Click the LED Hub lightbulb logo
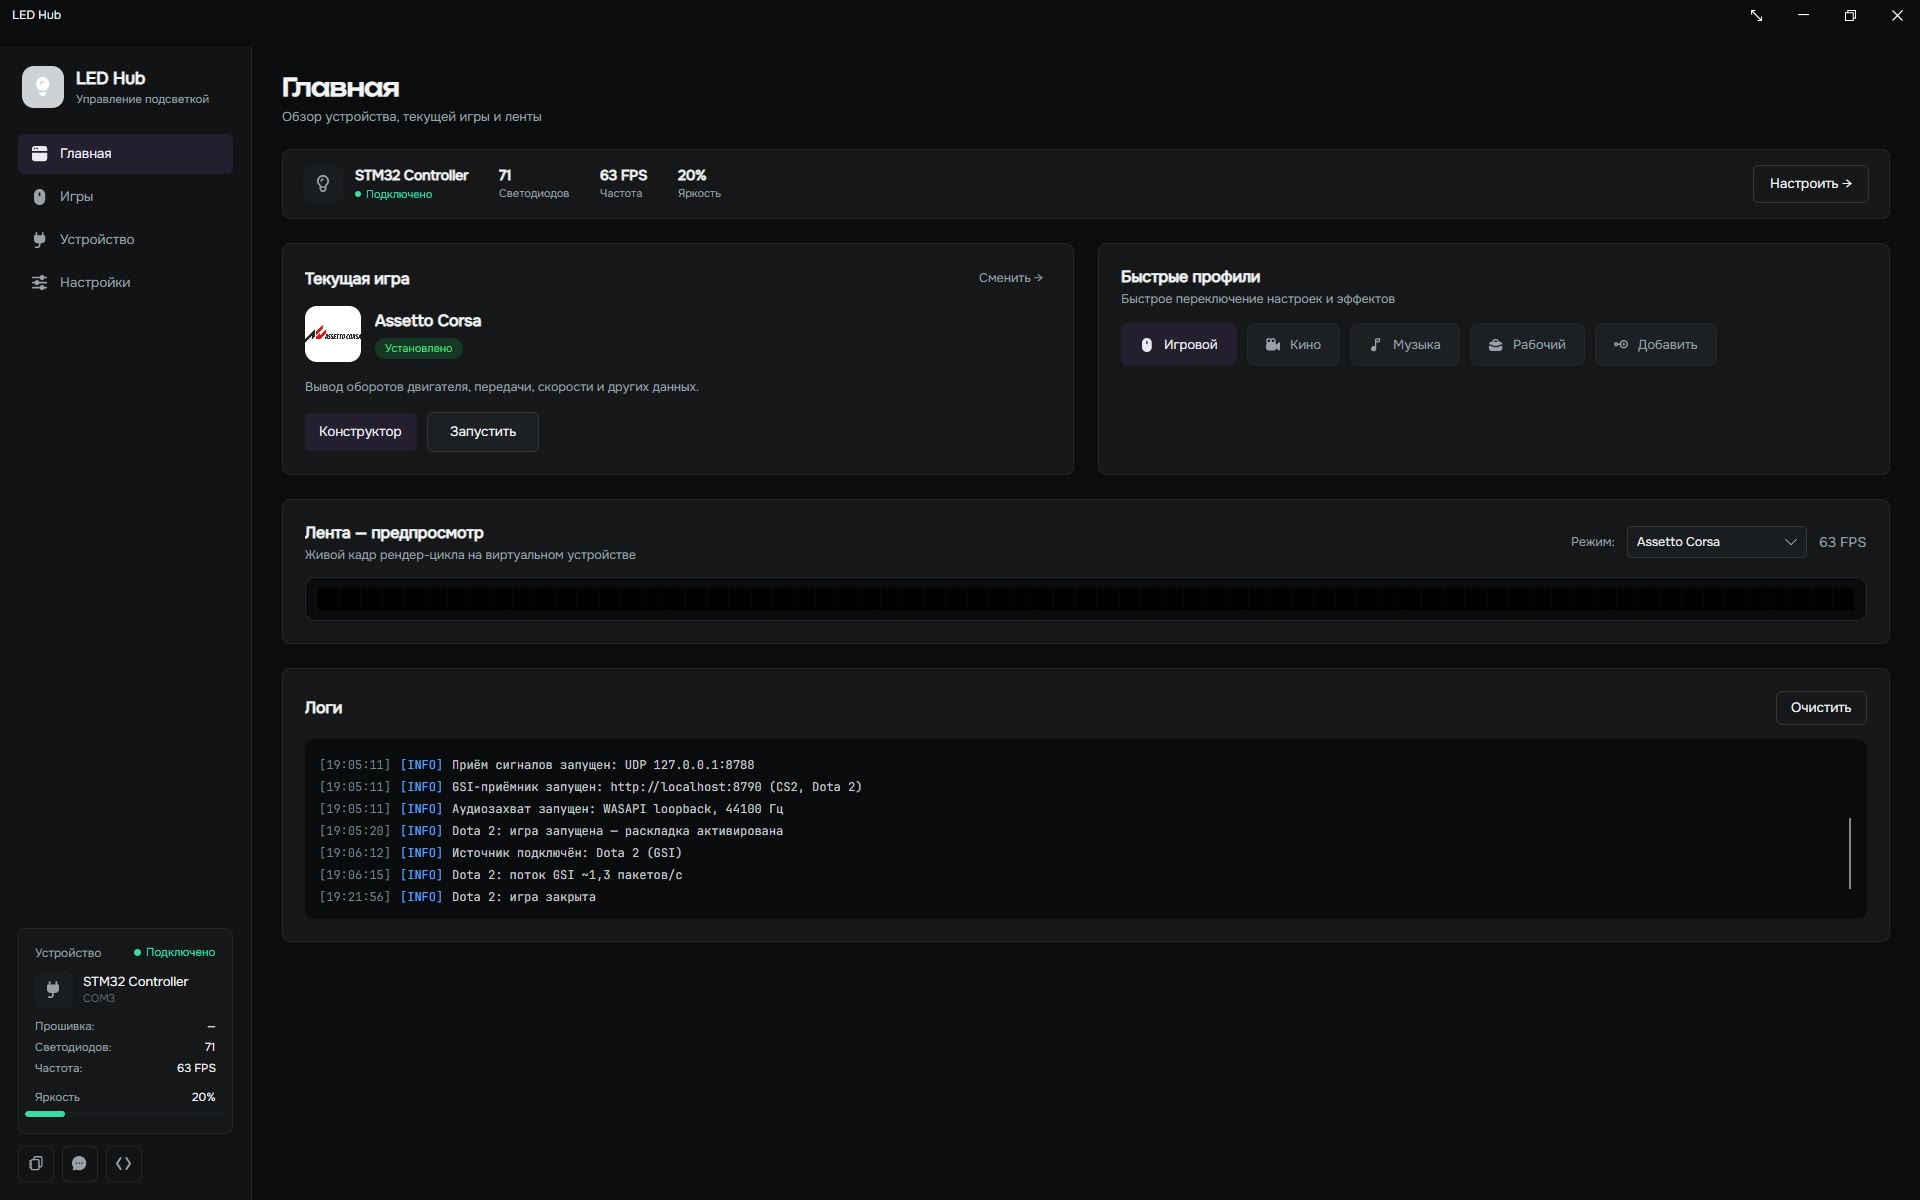1920x1200 pixels. tap(43, 87)
